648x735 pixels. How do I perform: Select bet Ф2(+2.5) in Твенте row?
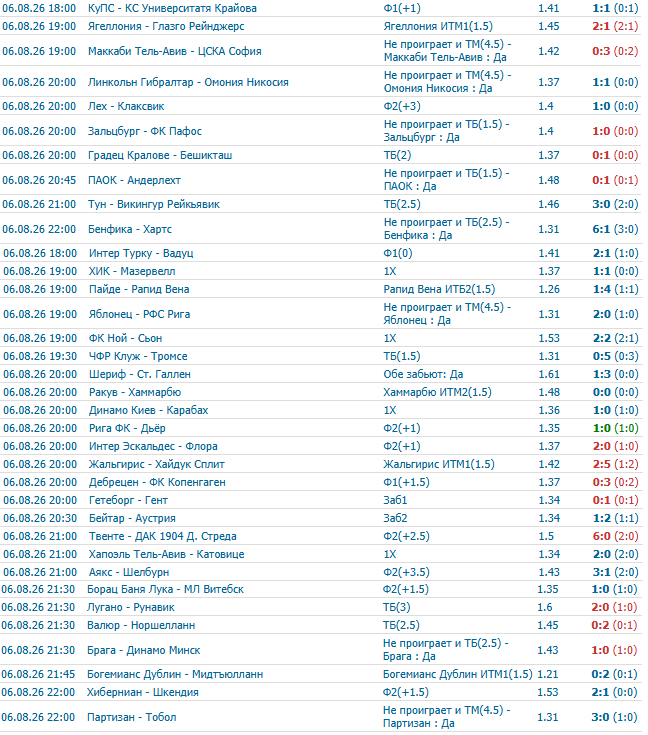(x=406, y=536)
